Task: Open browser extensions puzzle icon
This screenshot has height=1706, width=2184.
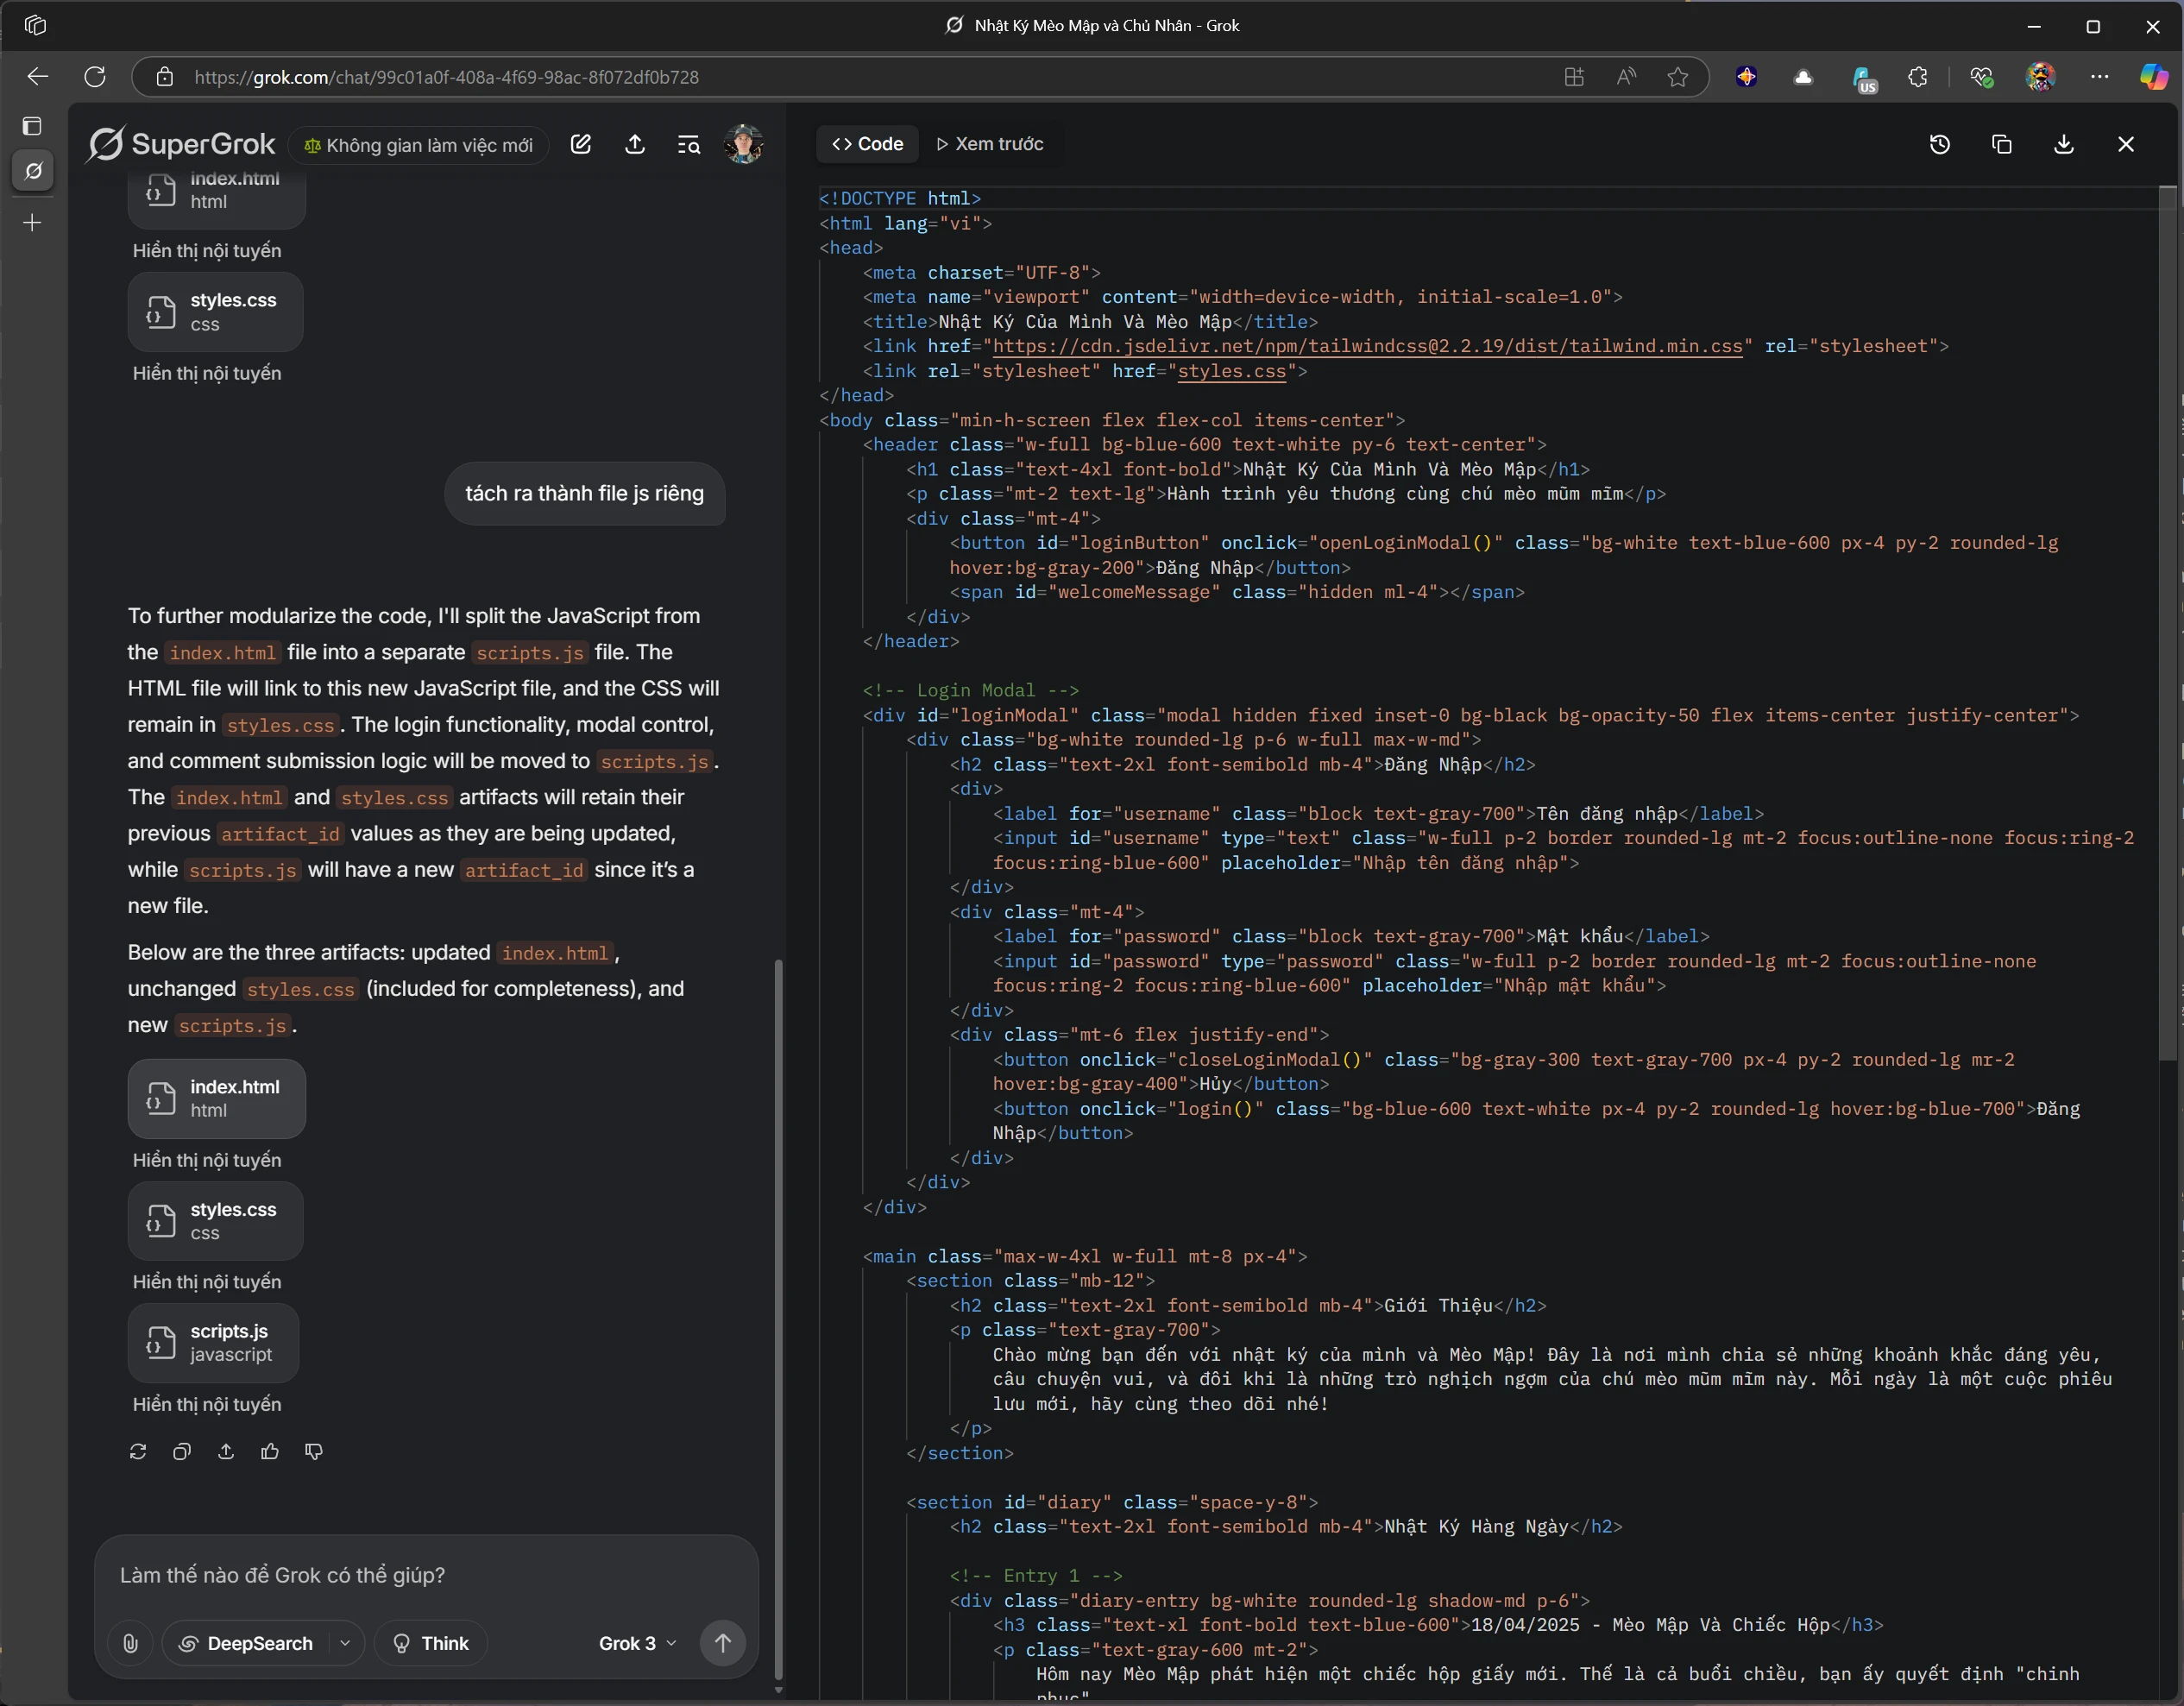Action: 1918,77
